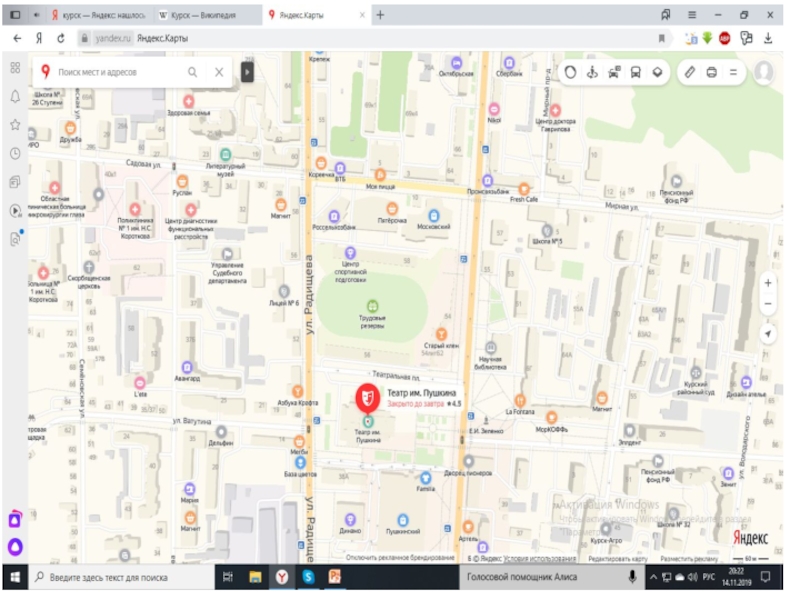Click the my location arrow button
Viewport: 800px width, 600px height.
click(x=768, y=334)
